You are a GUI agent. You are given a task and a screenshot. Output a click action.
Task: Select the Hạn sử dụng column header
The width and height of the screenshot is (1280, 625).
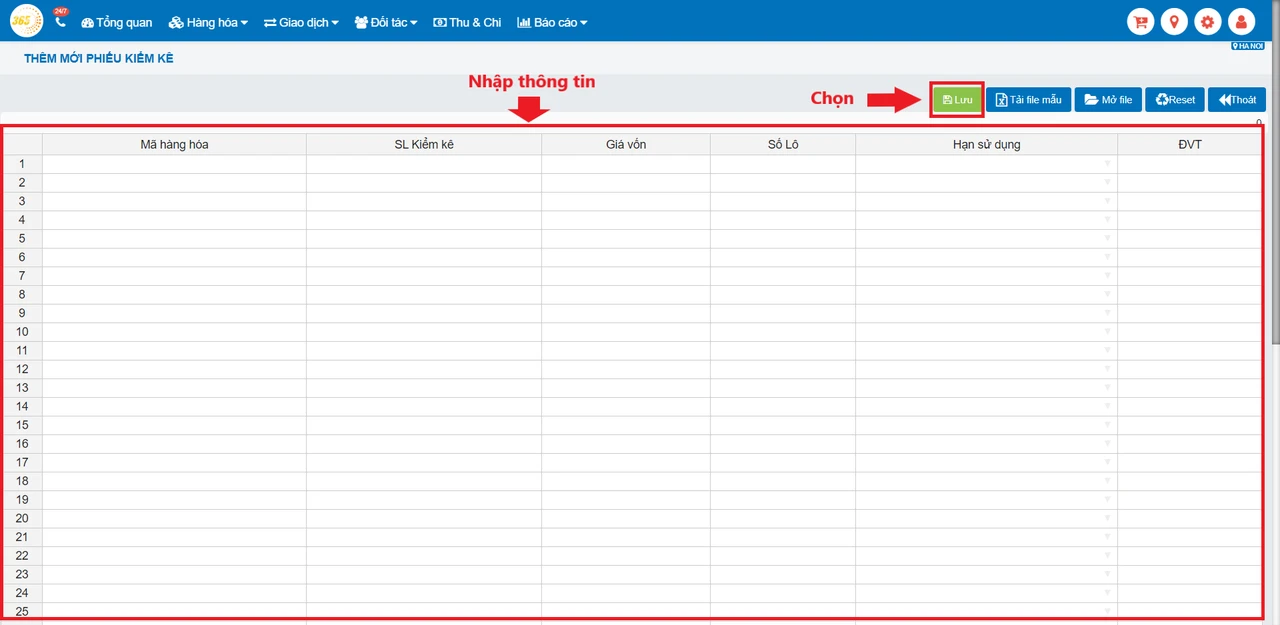point(986,144)
